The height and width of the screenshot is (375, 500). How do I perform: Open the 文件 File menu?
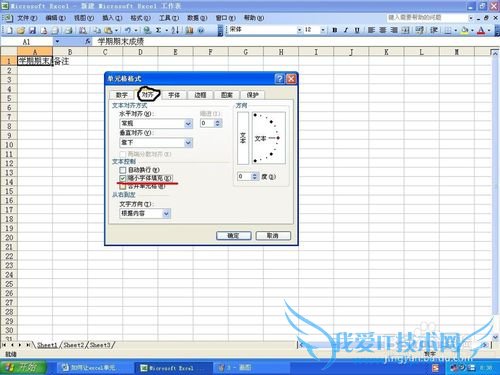(27, 18)
